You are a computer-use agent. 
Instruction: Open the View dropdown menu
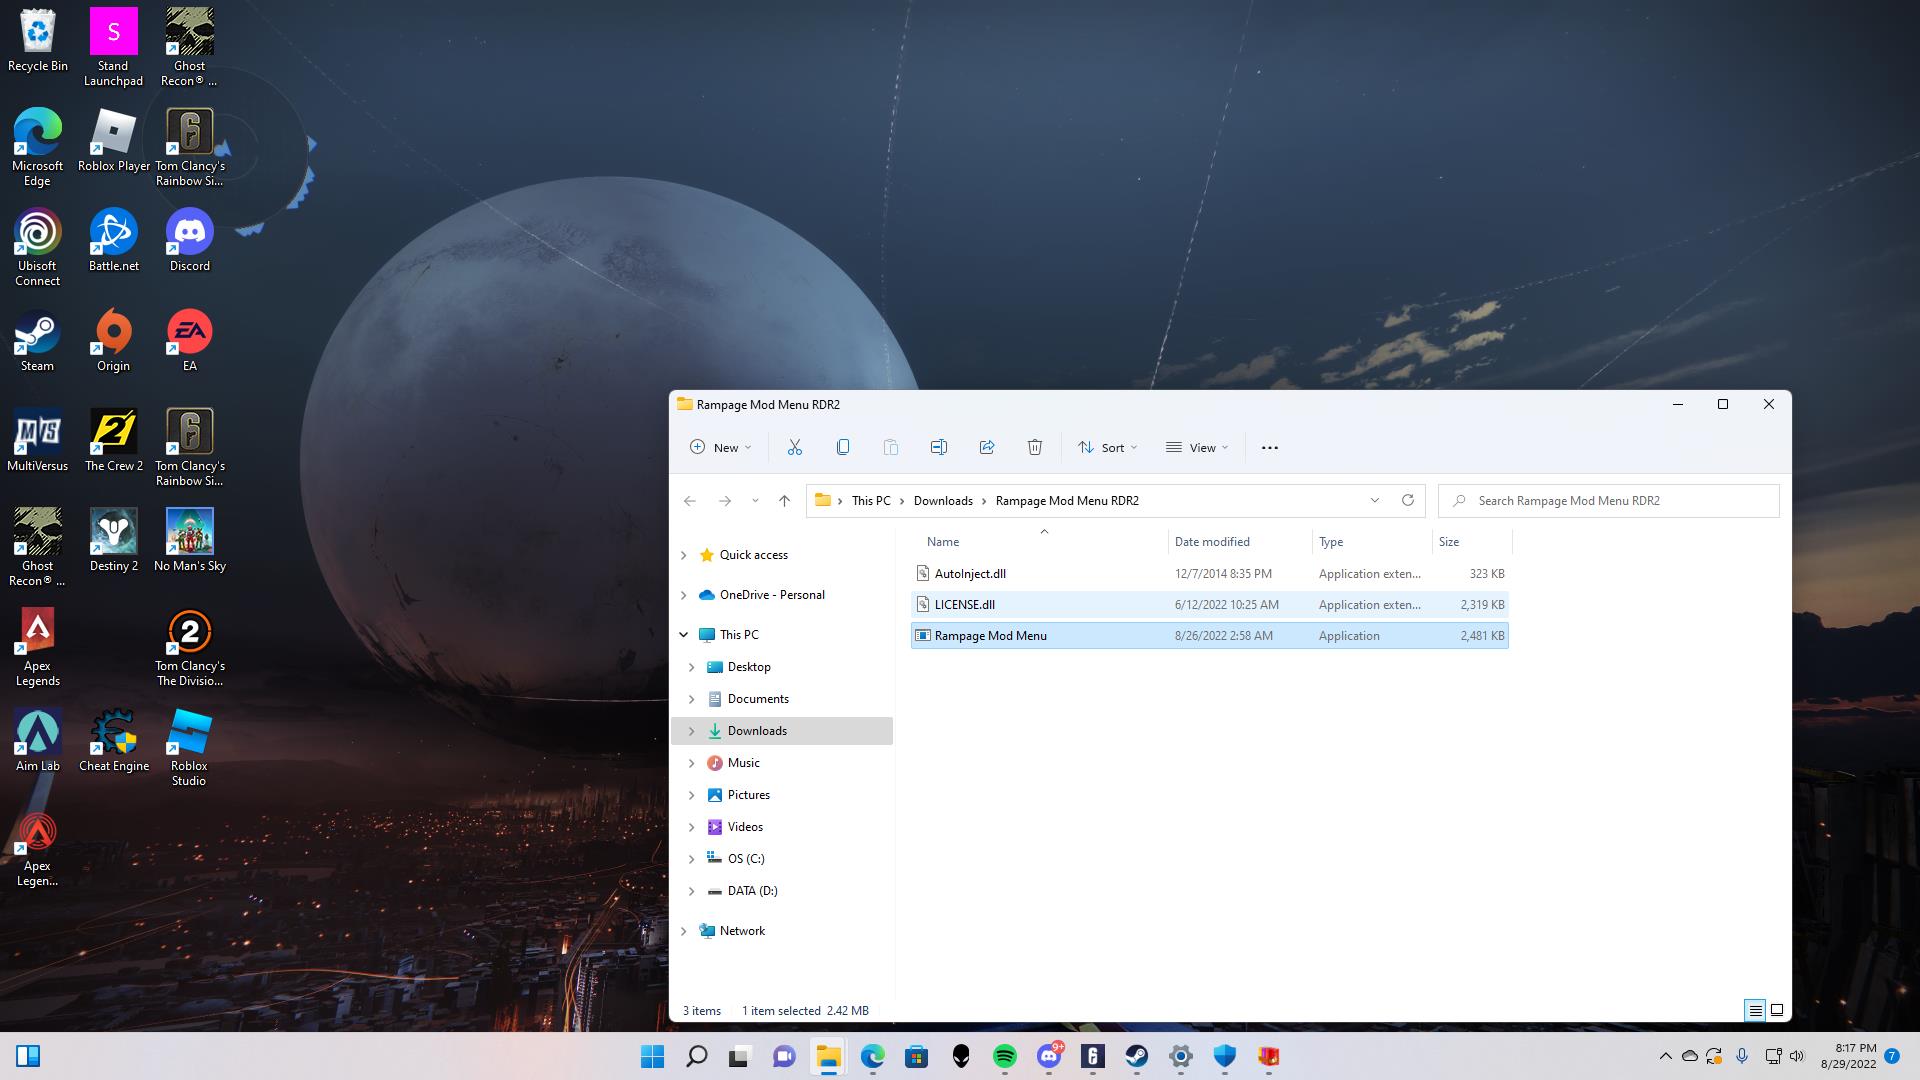[x=1197, y=447]
